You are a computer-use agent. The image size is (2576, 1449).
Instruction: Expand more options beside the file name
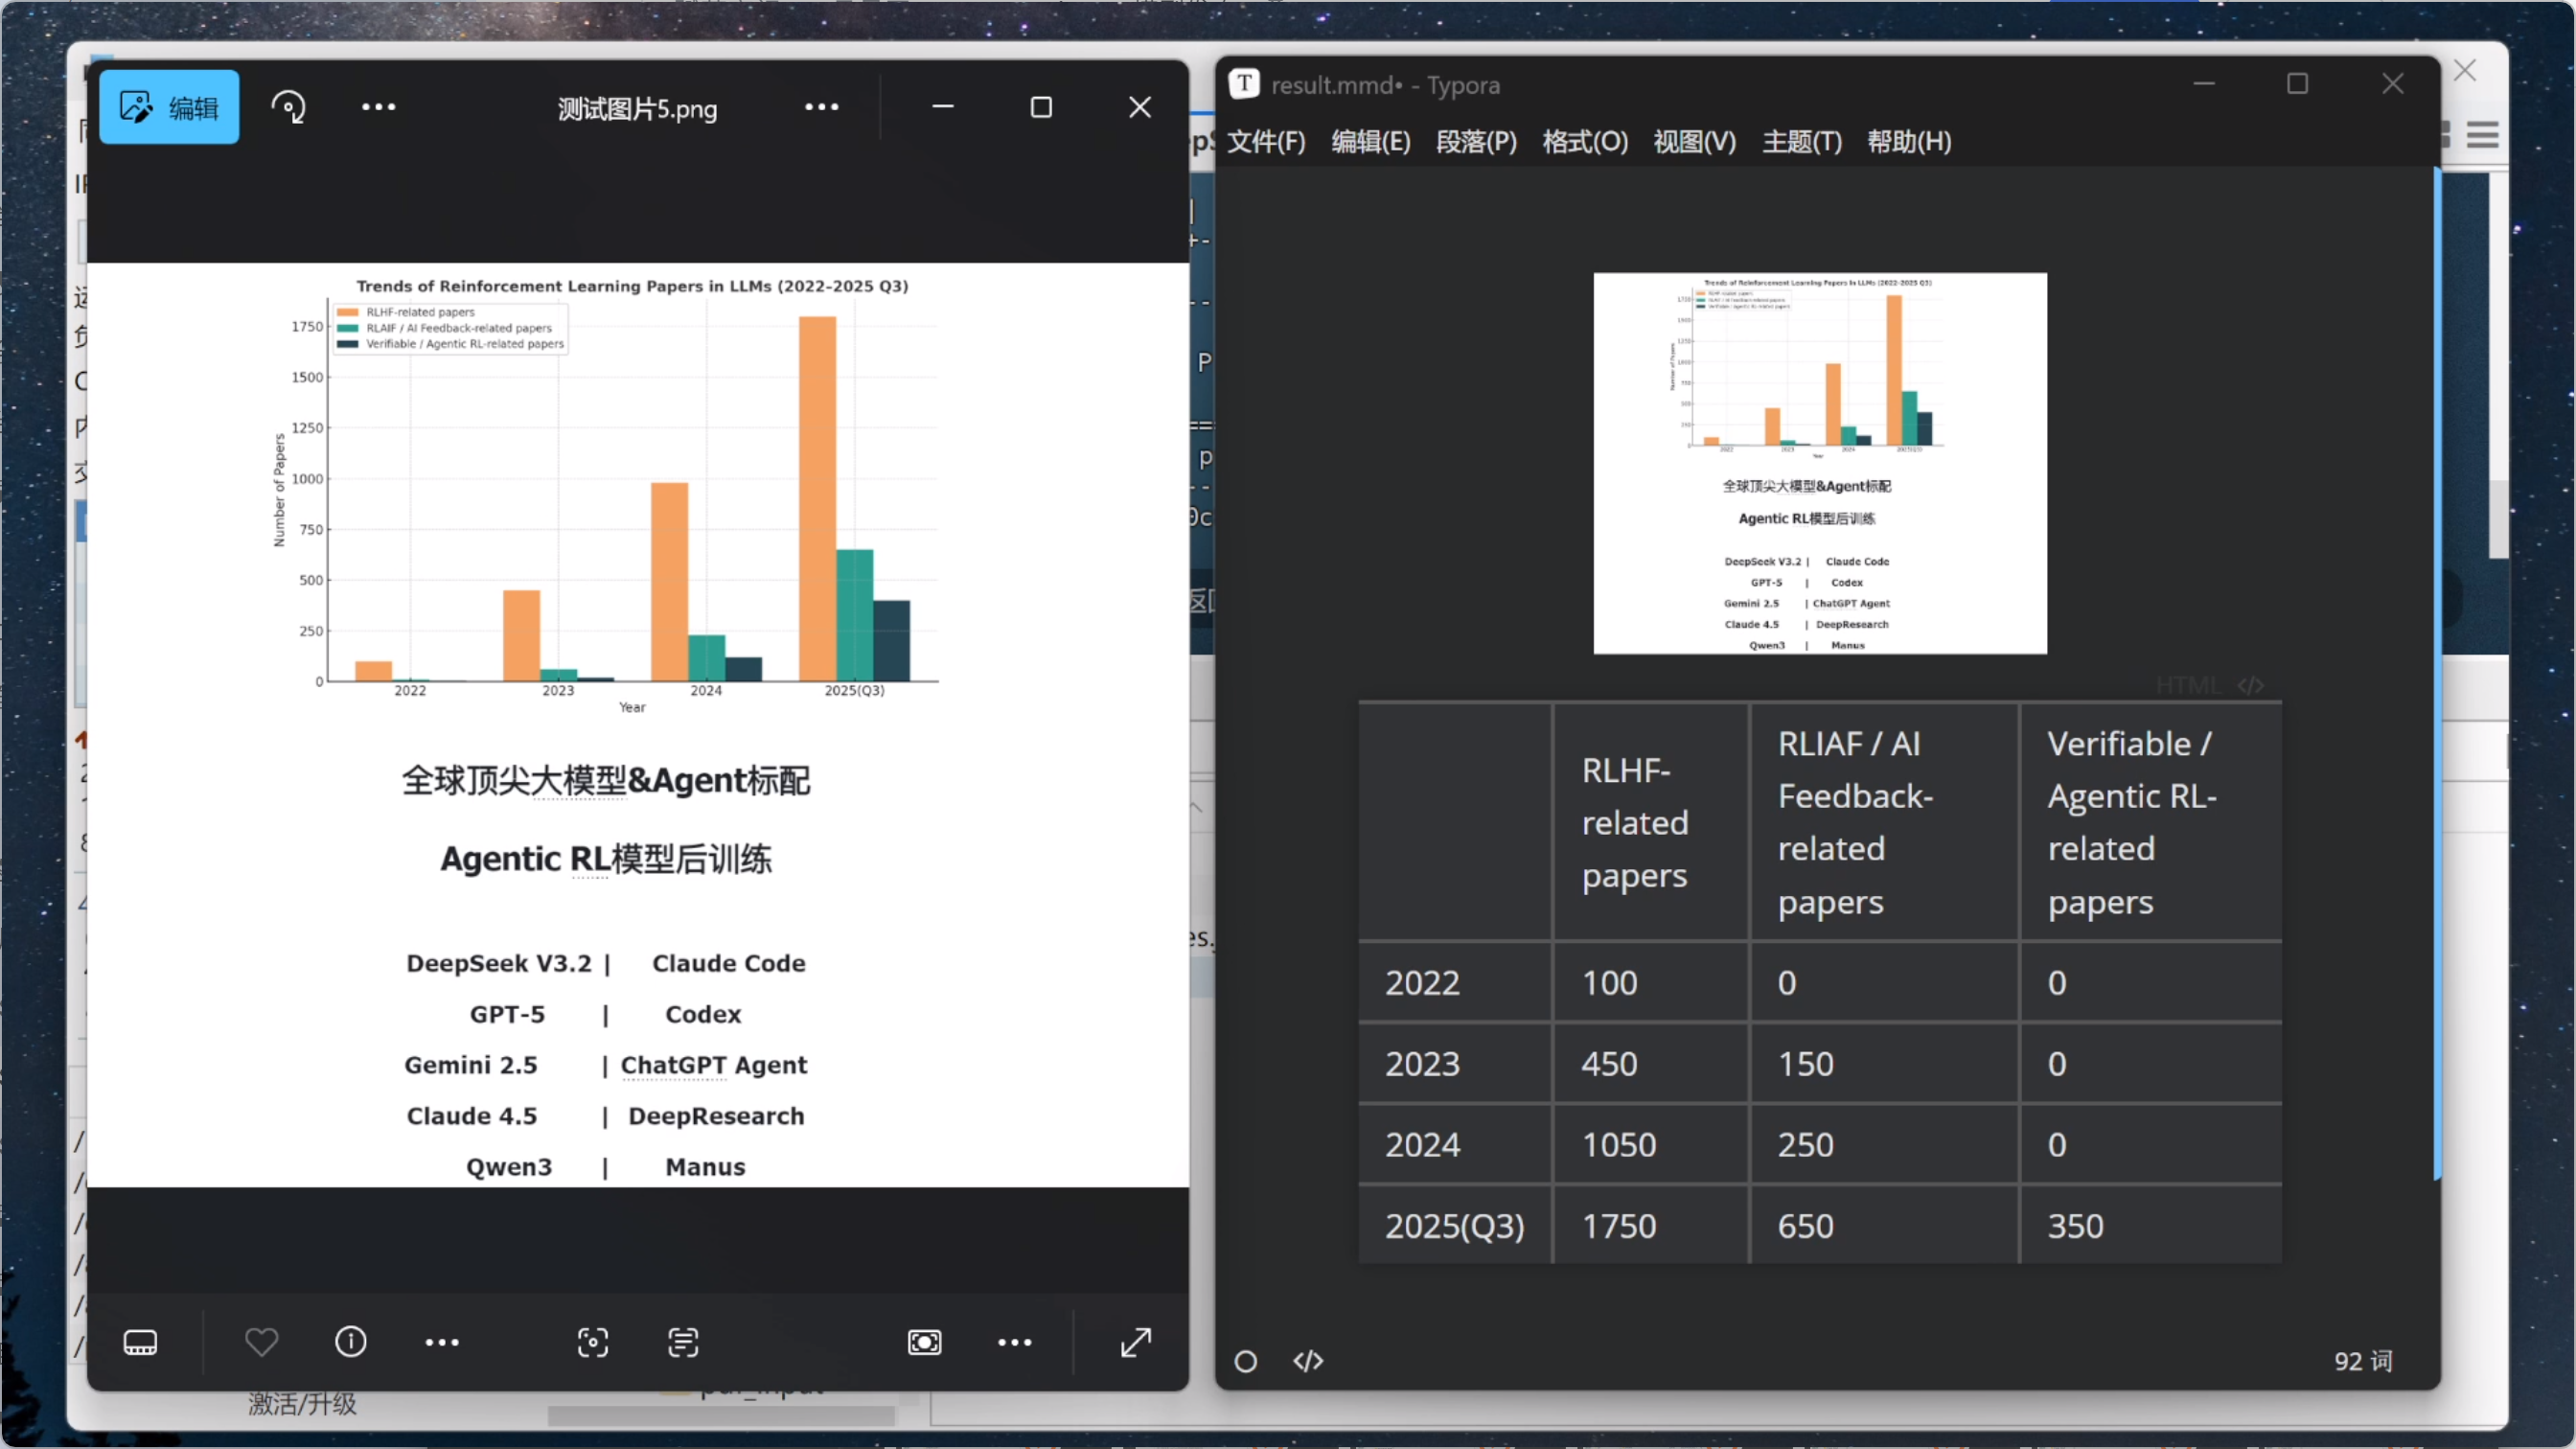(821, 107)
